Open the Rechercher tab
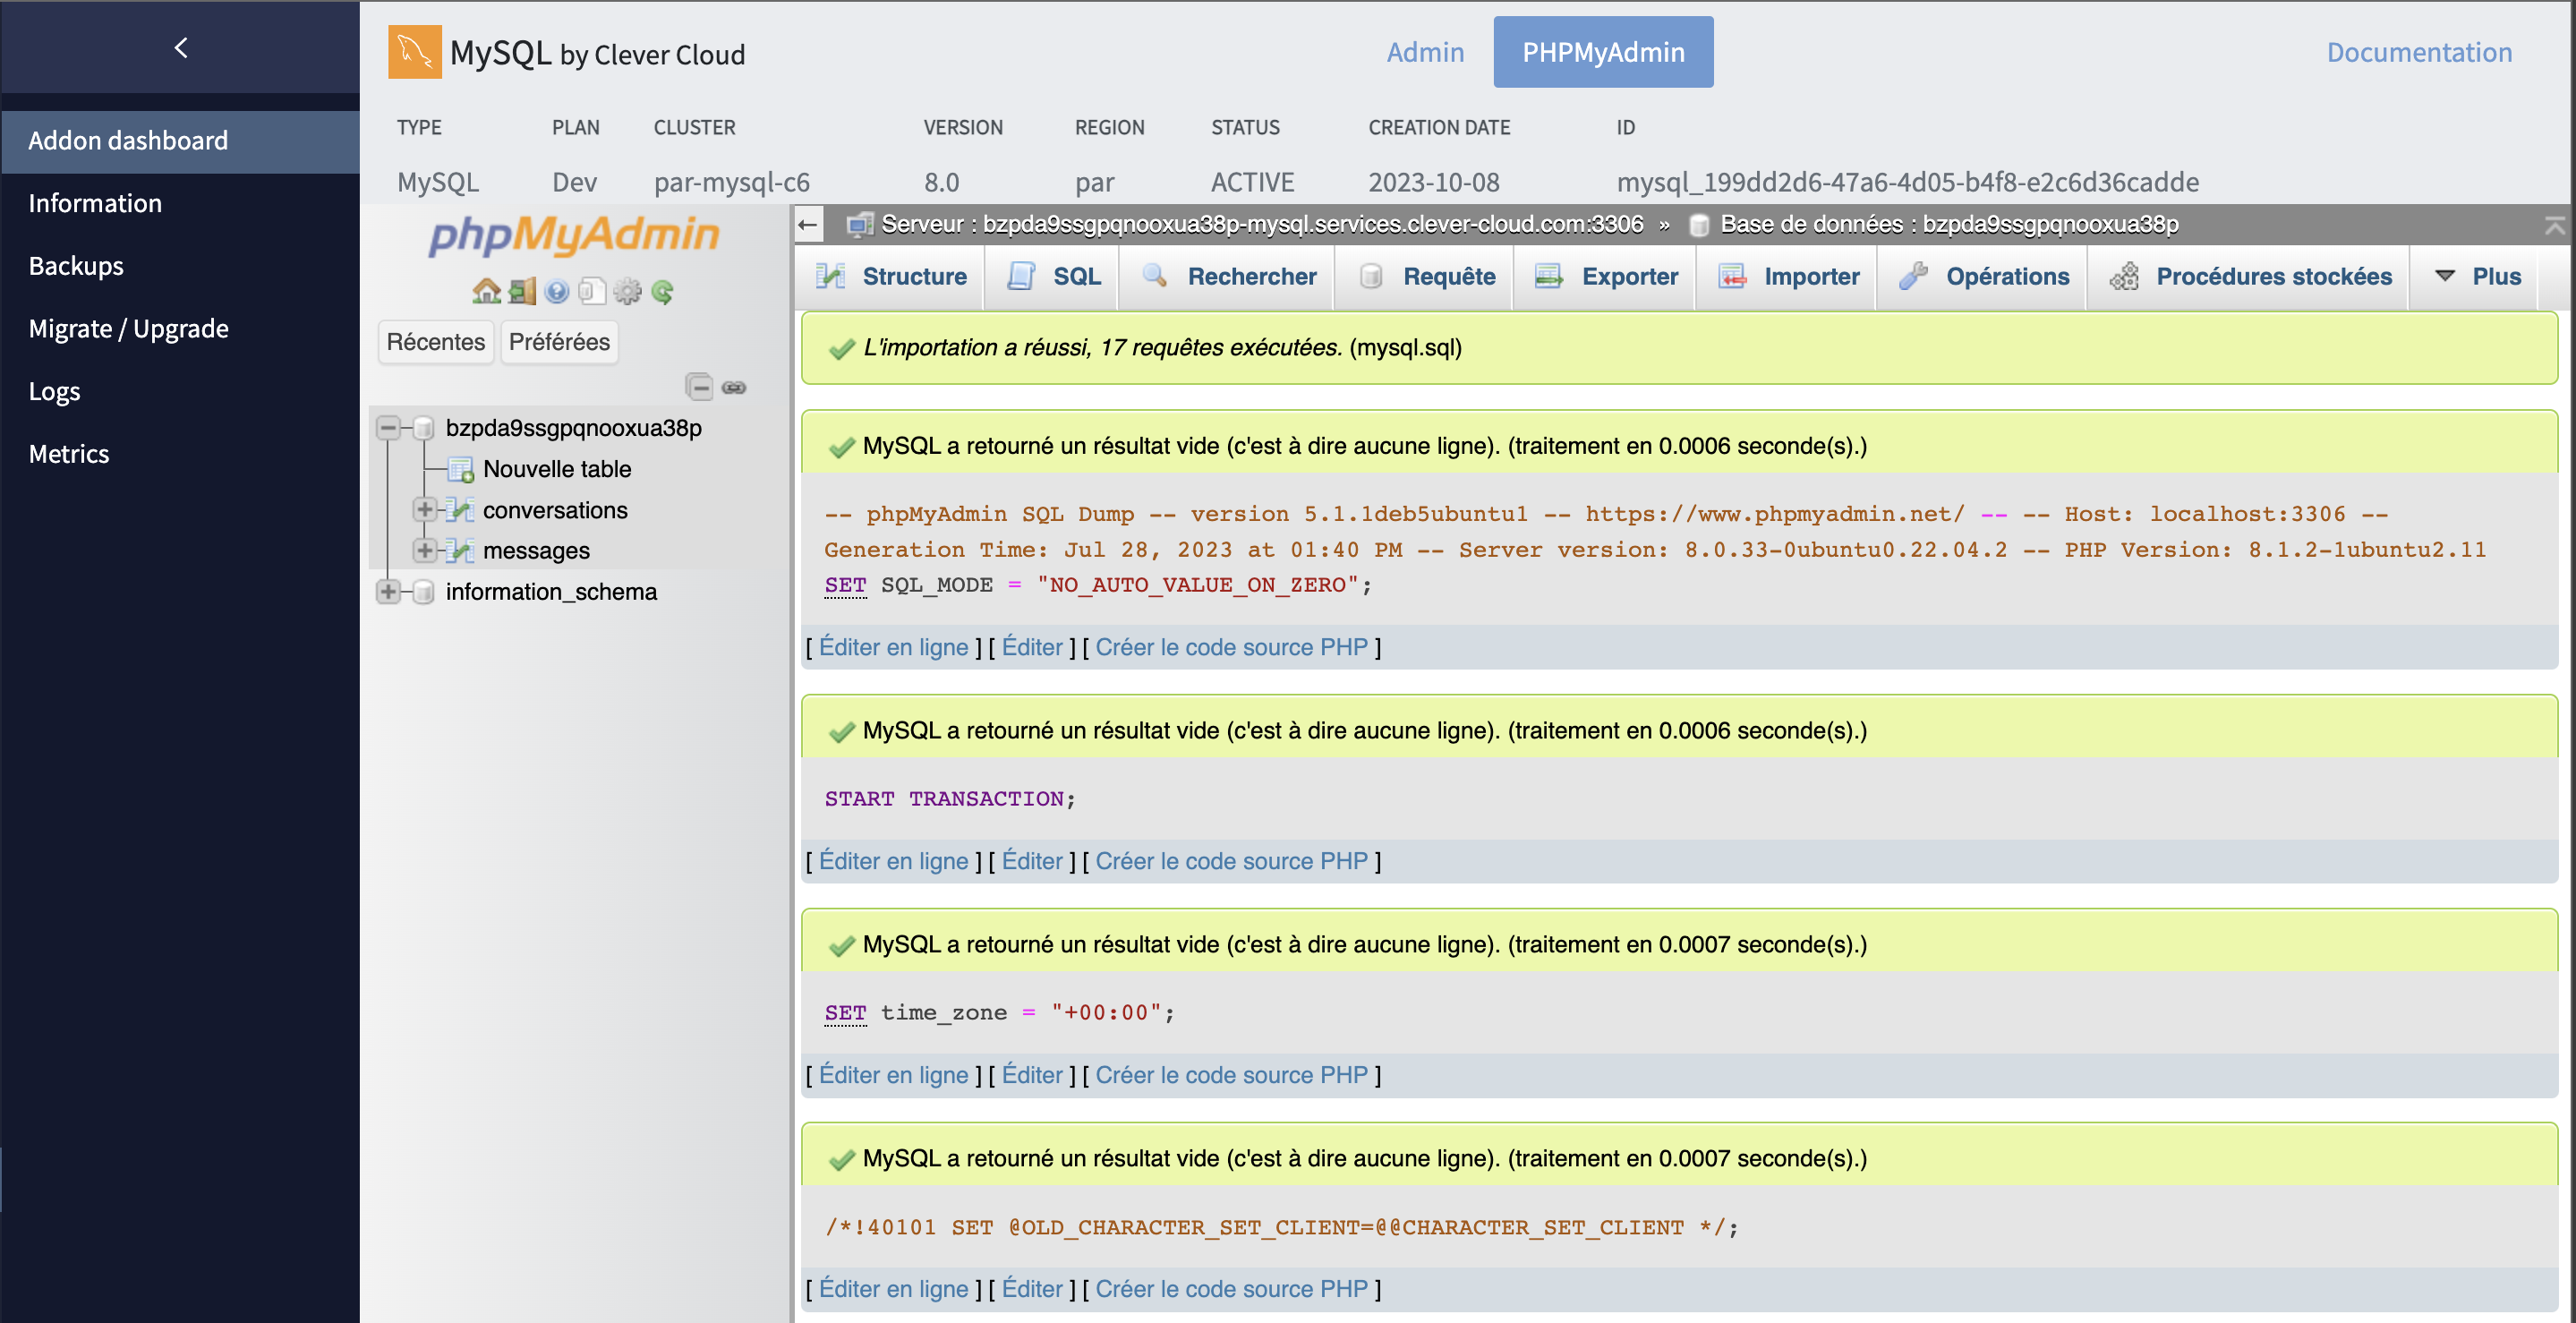The height and width of the screenshot is (1323, 2576). pyautogui.click(x=1228, y=277)
